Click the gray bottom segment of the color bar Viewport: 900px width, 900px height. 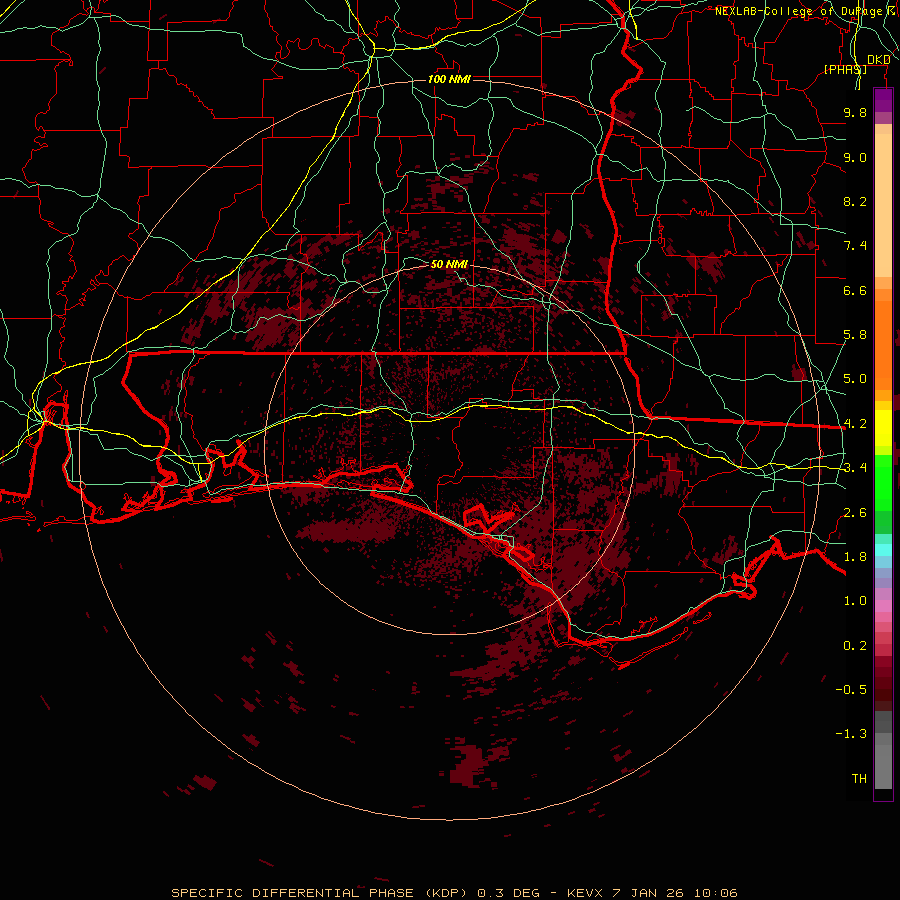883,763
